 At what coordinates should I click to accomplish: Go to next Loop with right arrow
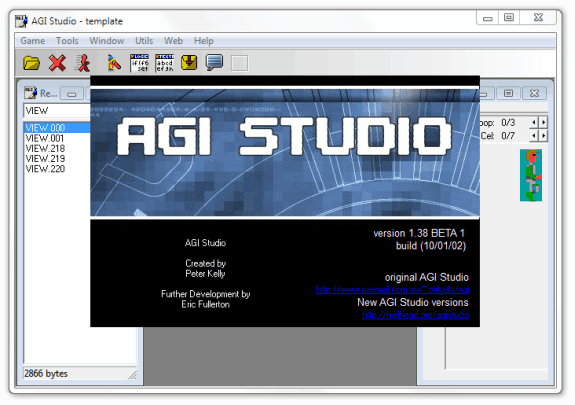pos(543,122)
